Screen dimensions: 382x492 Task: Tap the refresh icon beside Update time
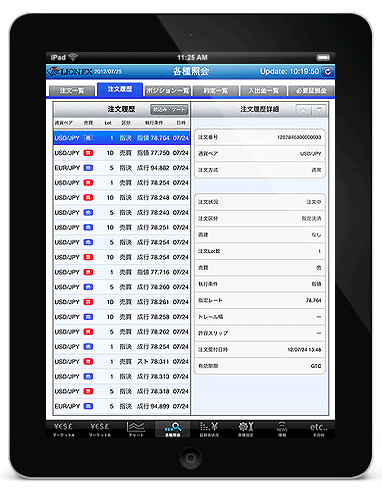click(327, 72)
